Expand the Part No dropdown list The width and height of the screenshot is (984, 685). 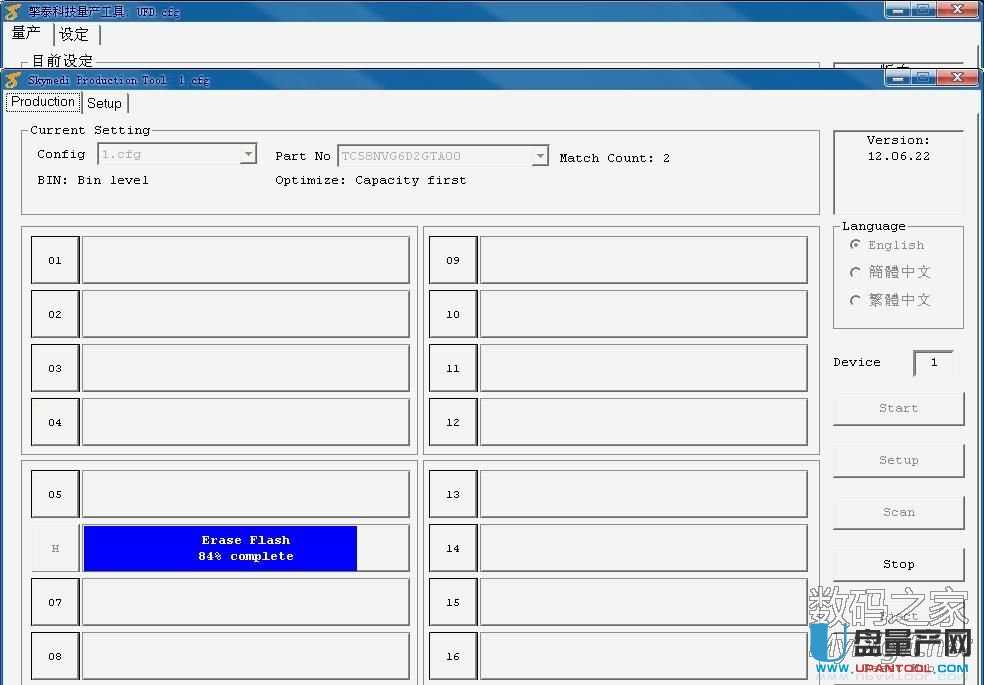point(540,156)
